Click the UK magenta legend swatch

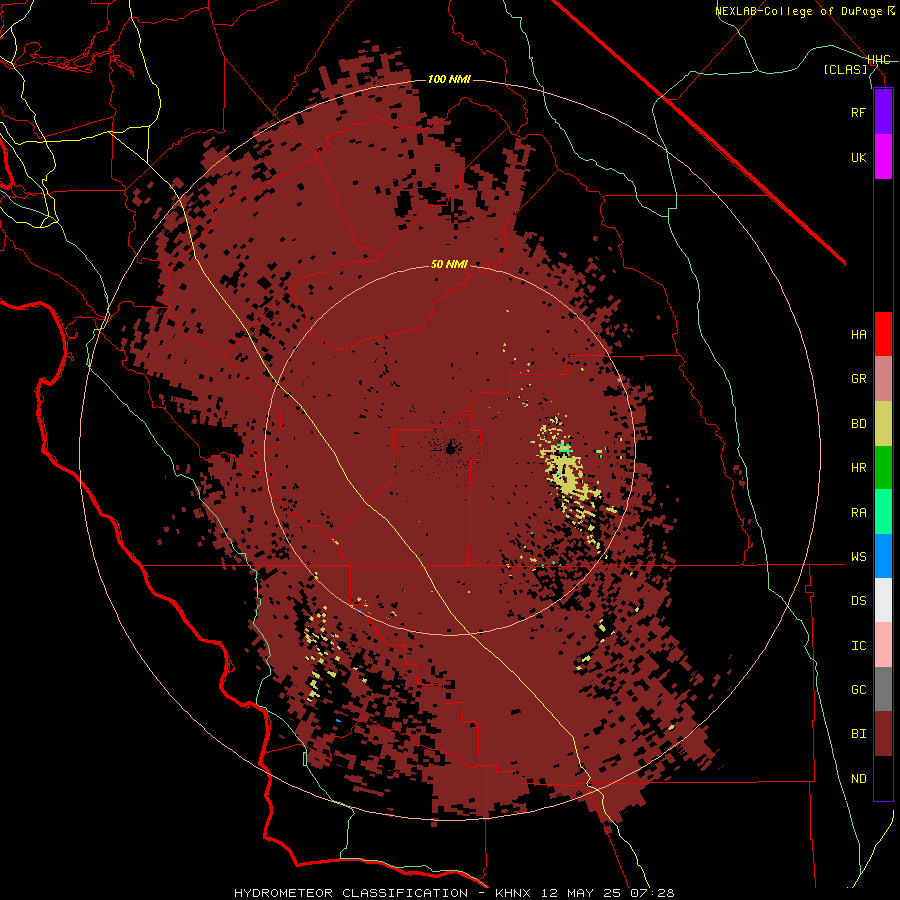click(x=883, y=157)
